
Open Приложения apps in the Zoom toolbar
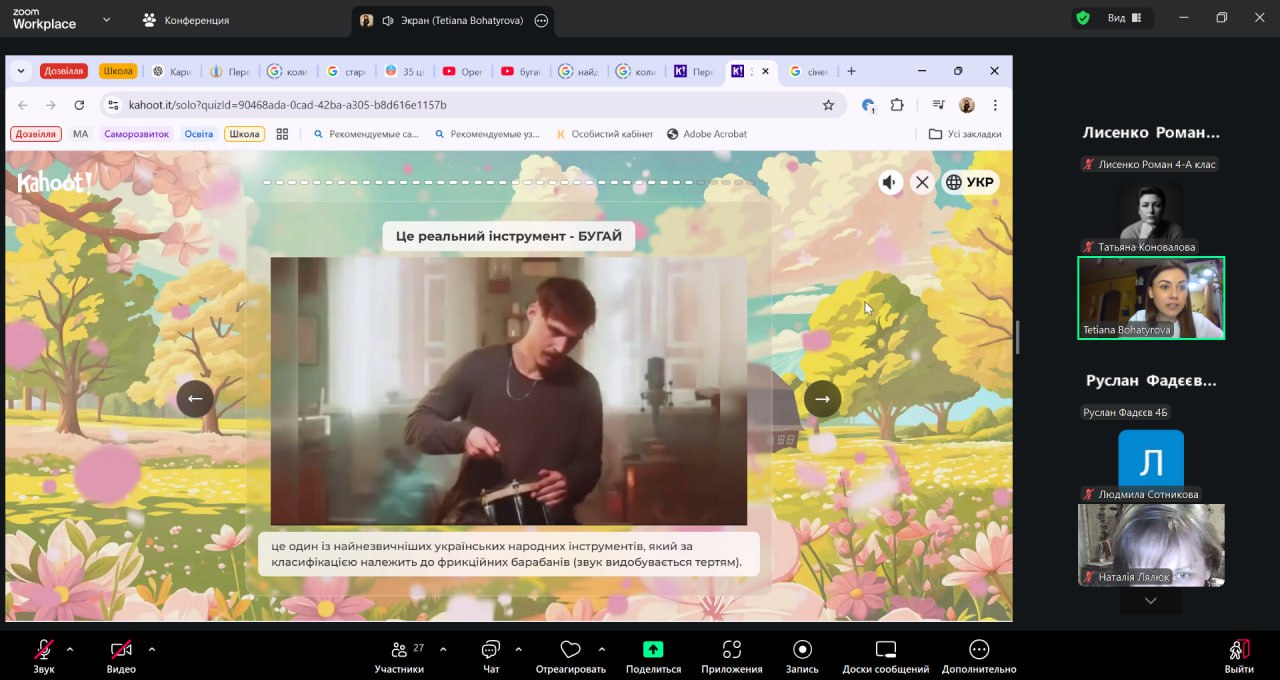731,649
